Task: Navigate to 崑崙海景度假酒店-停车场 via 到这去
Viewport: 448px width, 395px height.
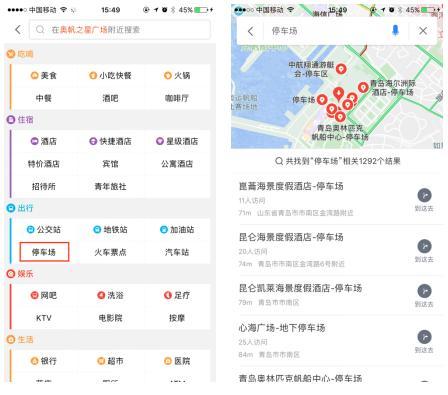Action: (424, 200)
